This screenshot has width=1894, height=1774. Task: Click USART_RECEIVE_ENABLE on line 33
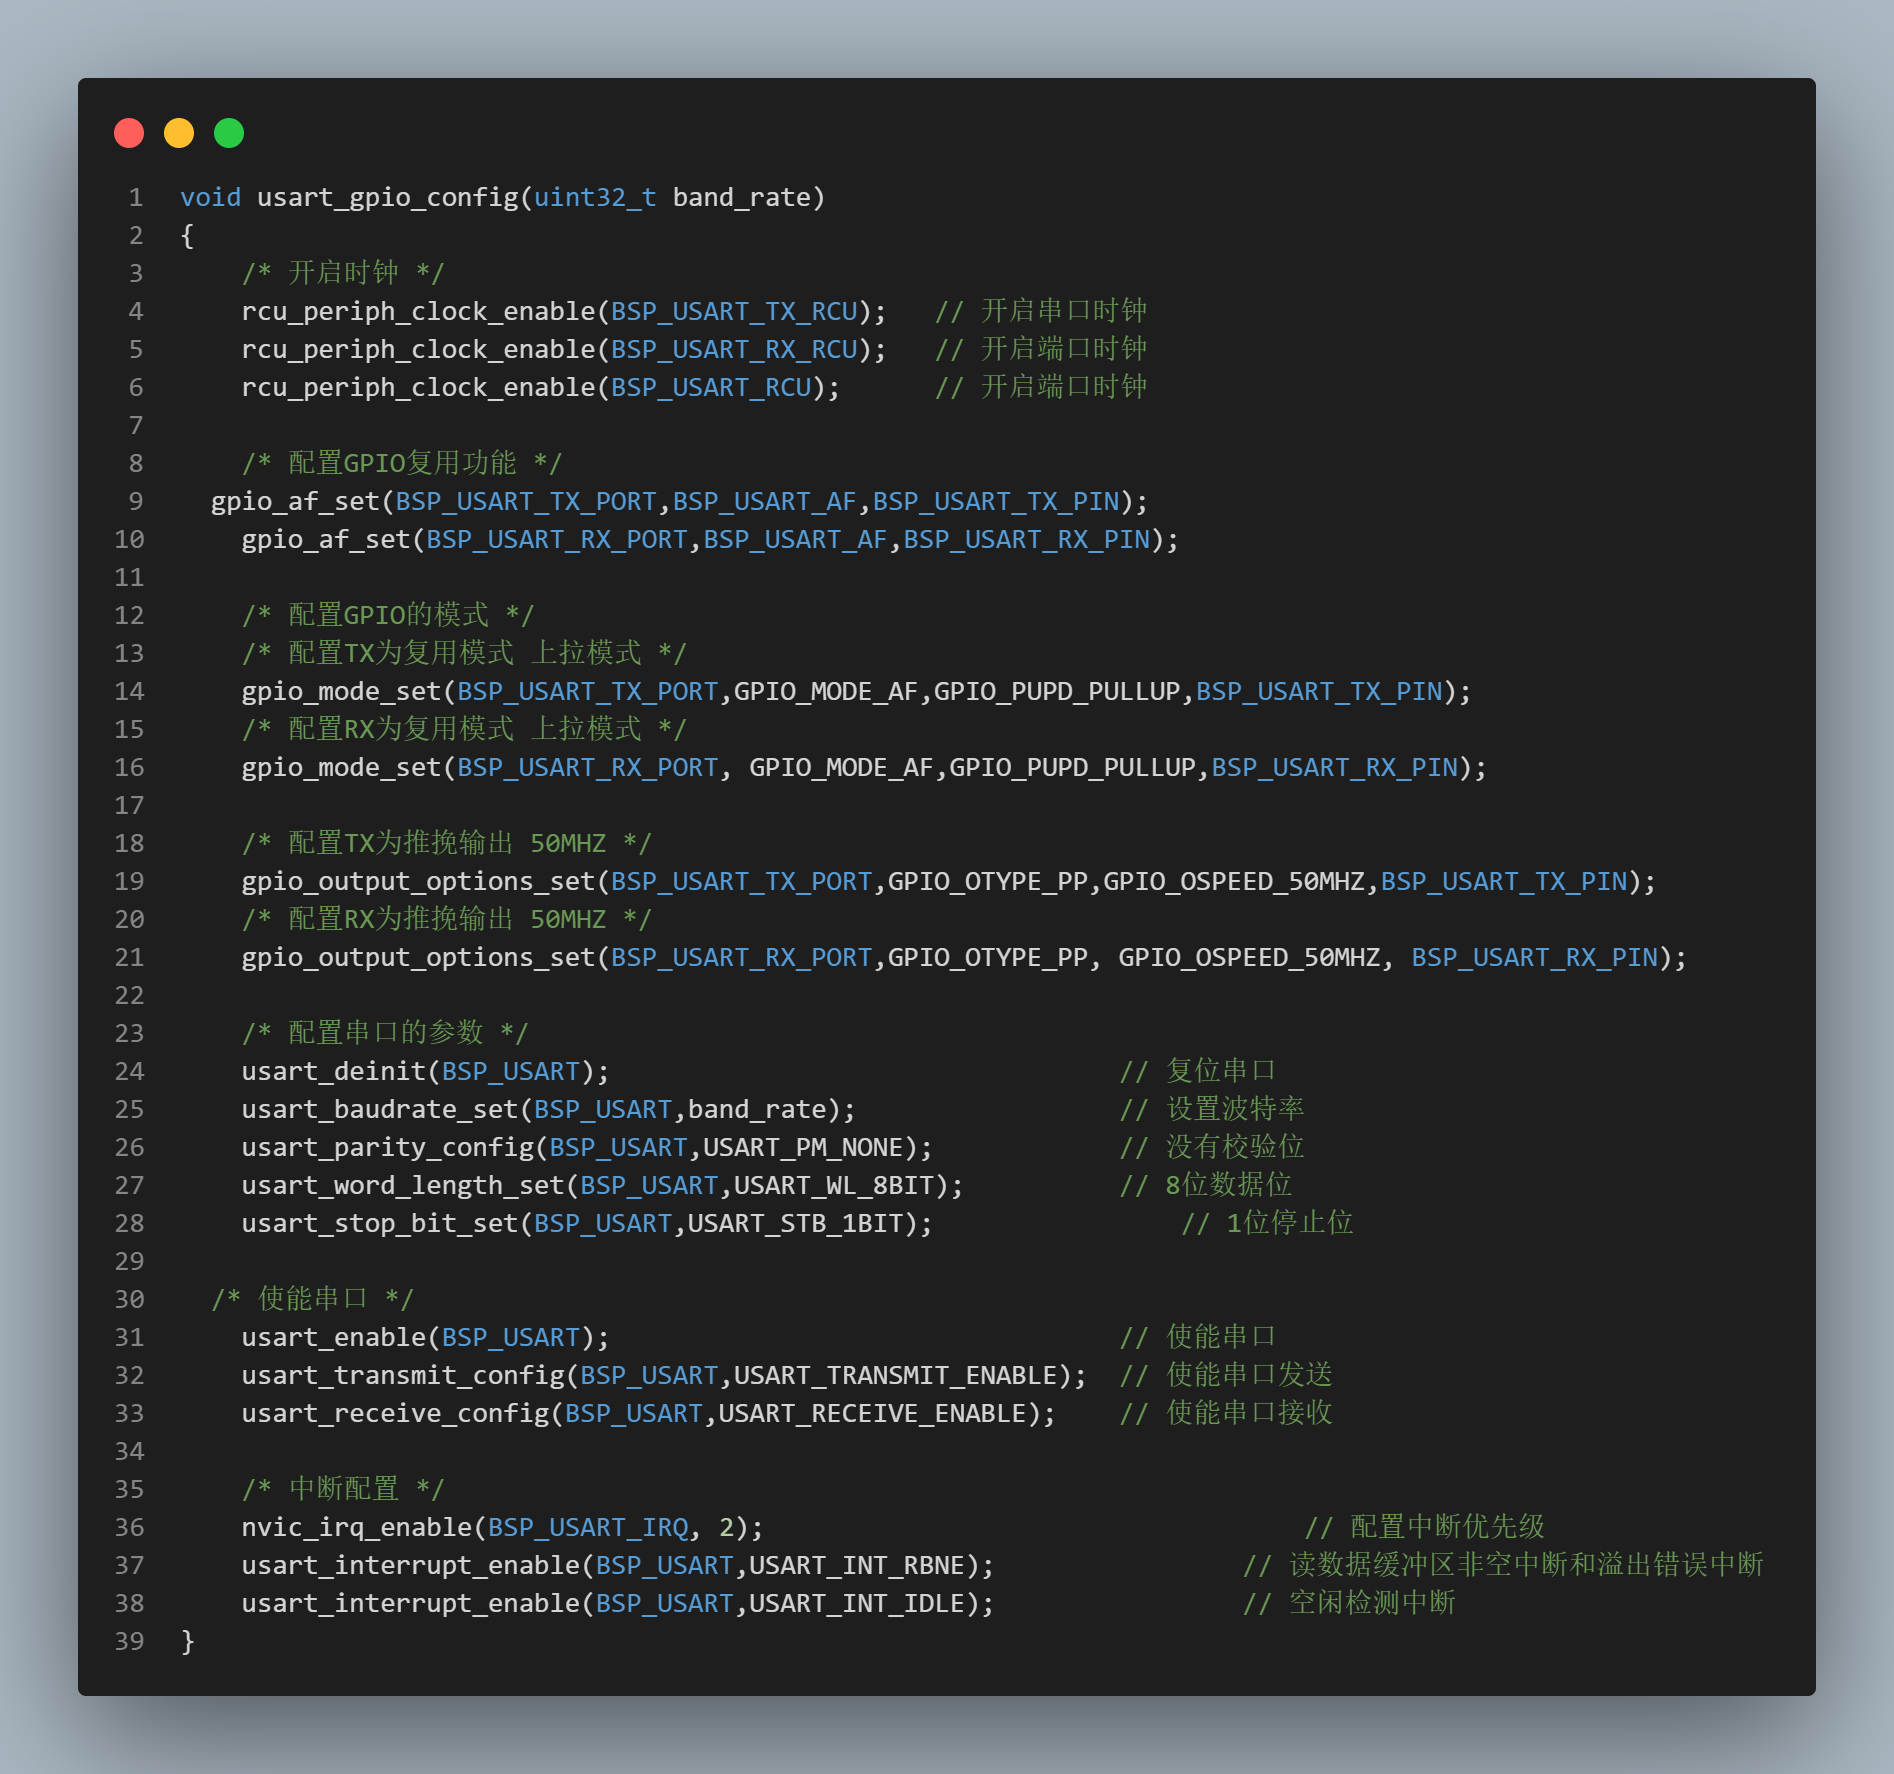click(873, 1414)
